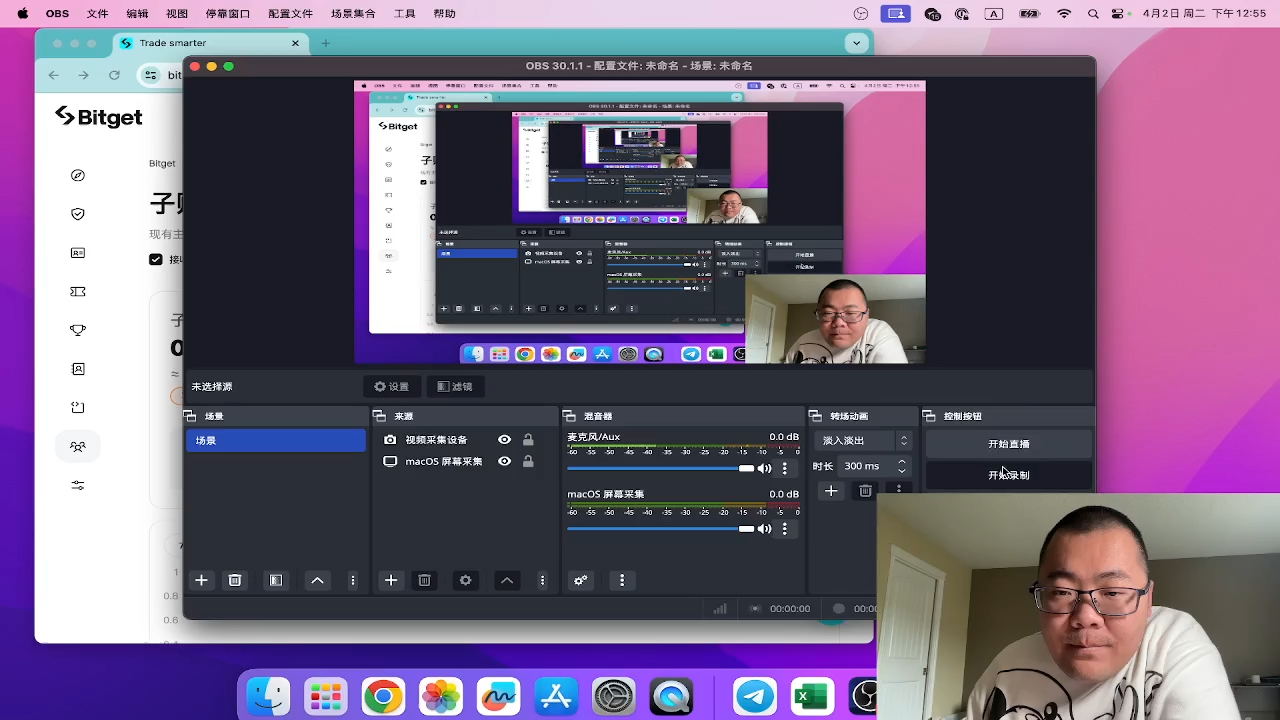This screenshot has height=720, width=1280.
Task: Toggle visibility of macOS 屏幕采集 source
Action: tap(504, 462)
